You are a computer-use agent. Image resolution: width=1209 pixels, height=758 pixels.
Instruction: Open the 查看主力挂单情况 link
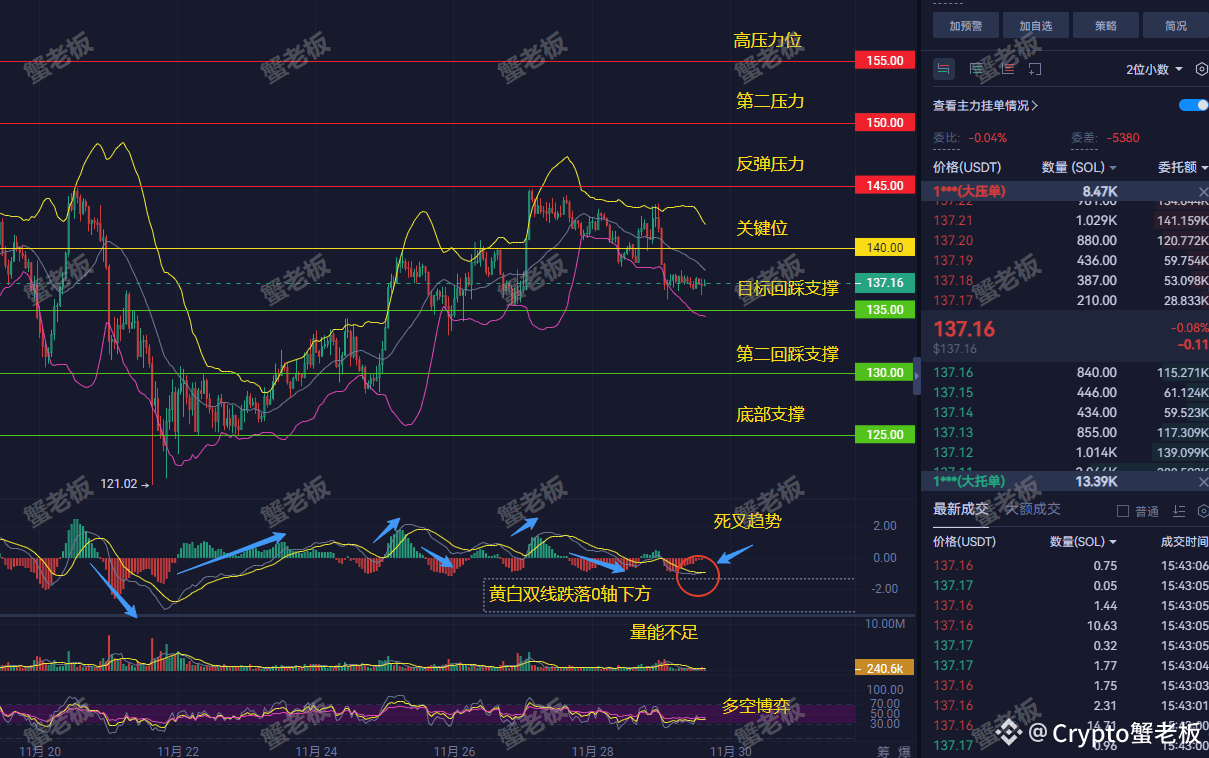(985, 105)
